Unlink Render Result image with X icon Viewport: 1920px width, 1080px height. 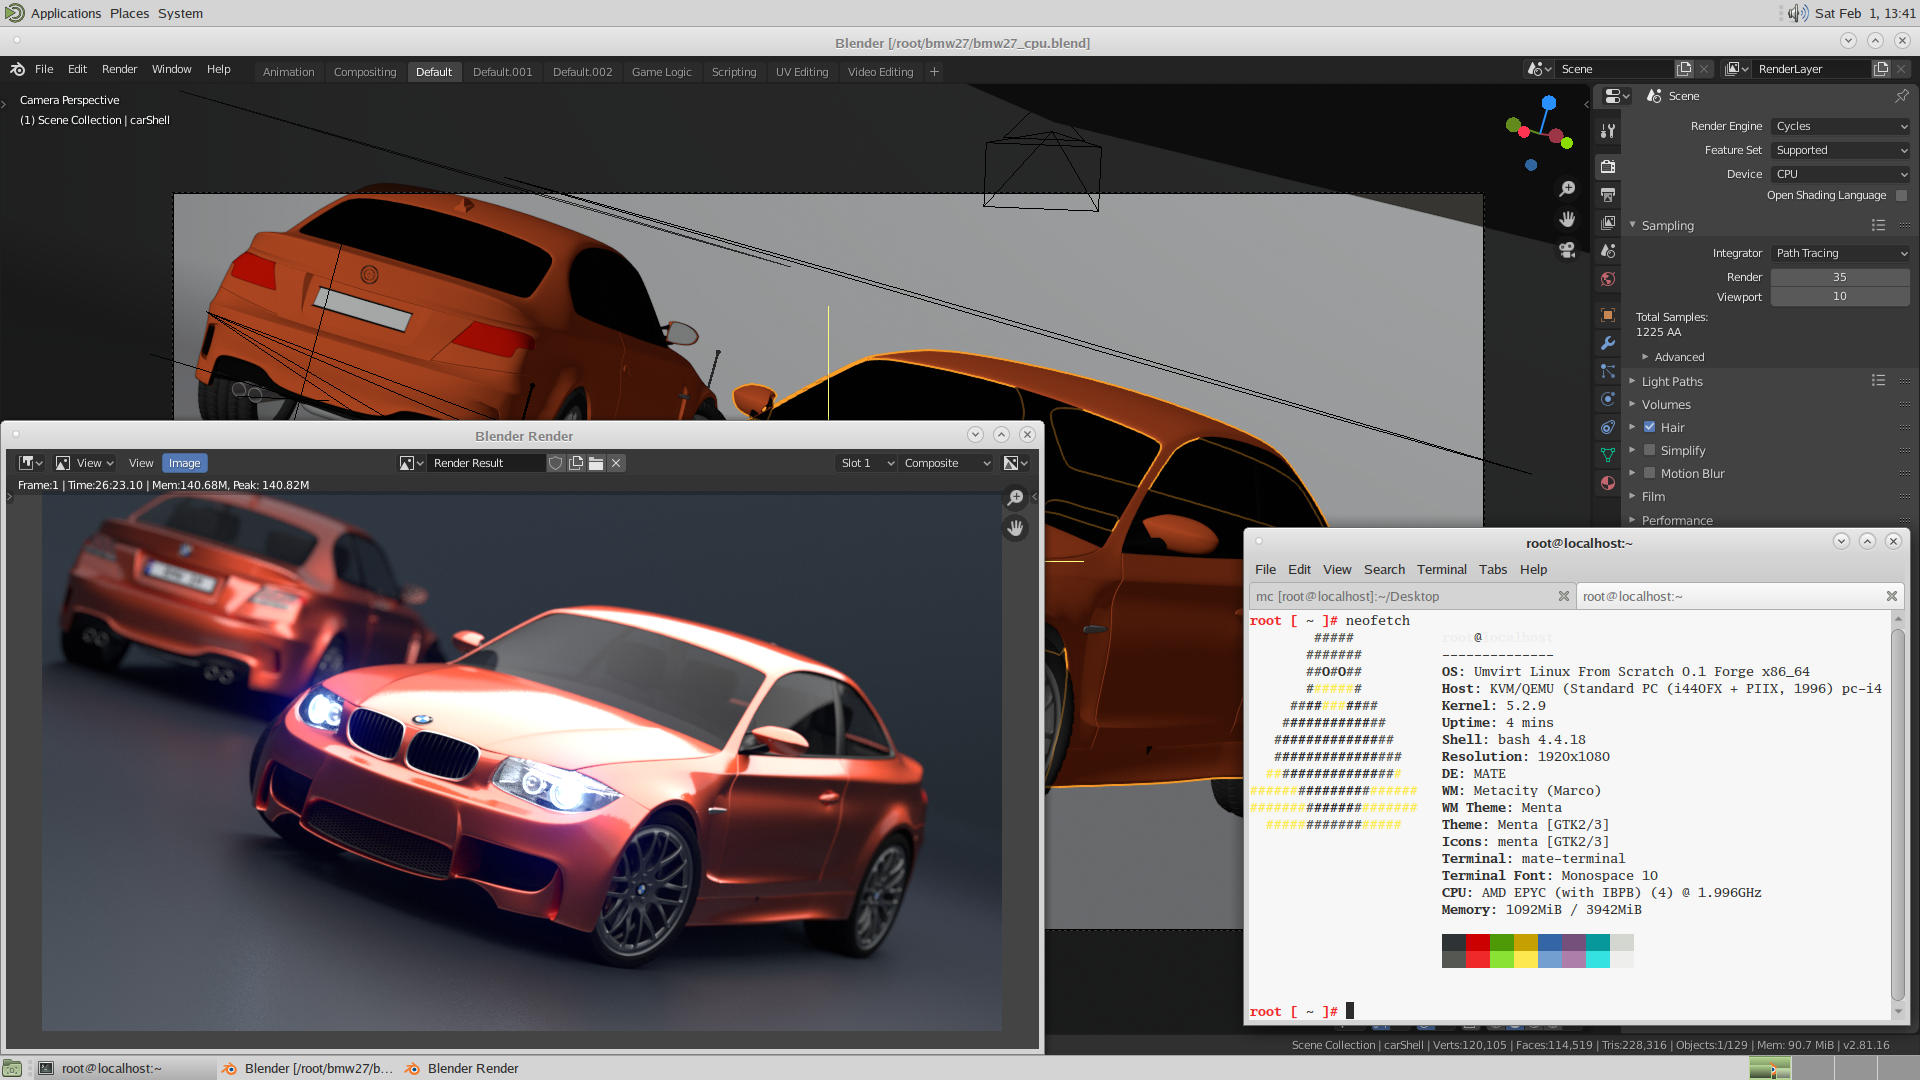coord(616,463)
